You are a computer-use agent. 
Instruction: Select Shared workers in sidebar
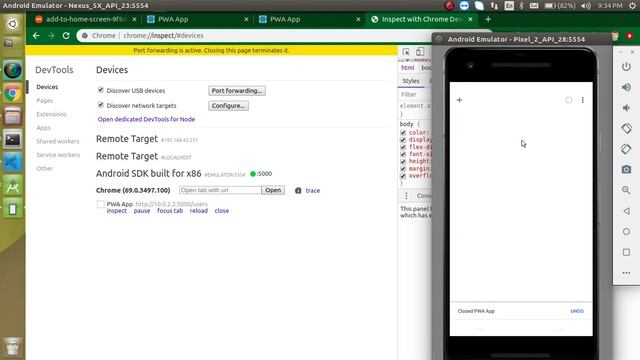coord(58,141)
